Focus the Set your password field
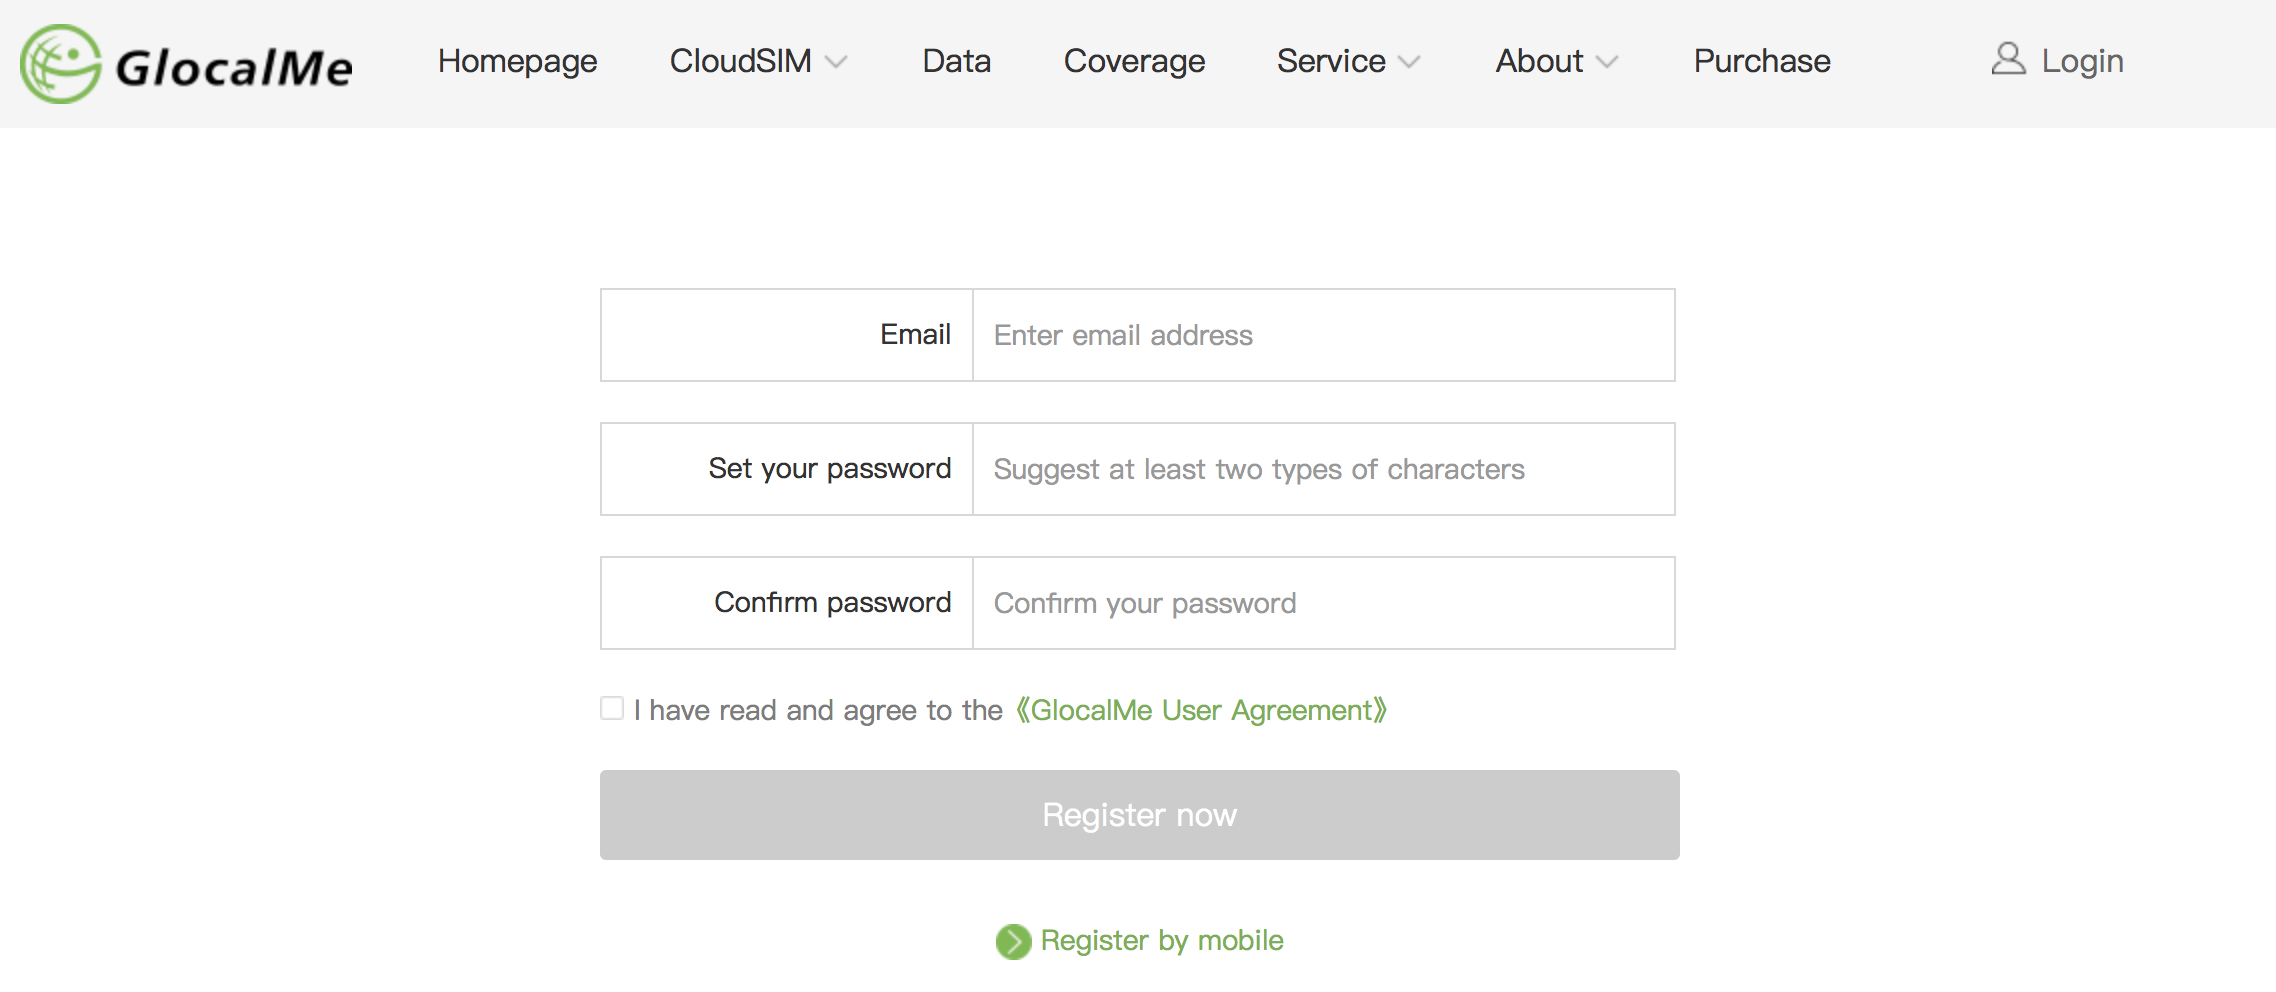 click(x=1324, y=469)
